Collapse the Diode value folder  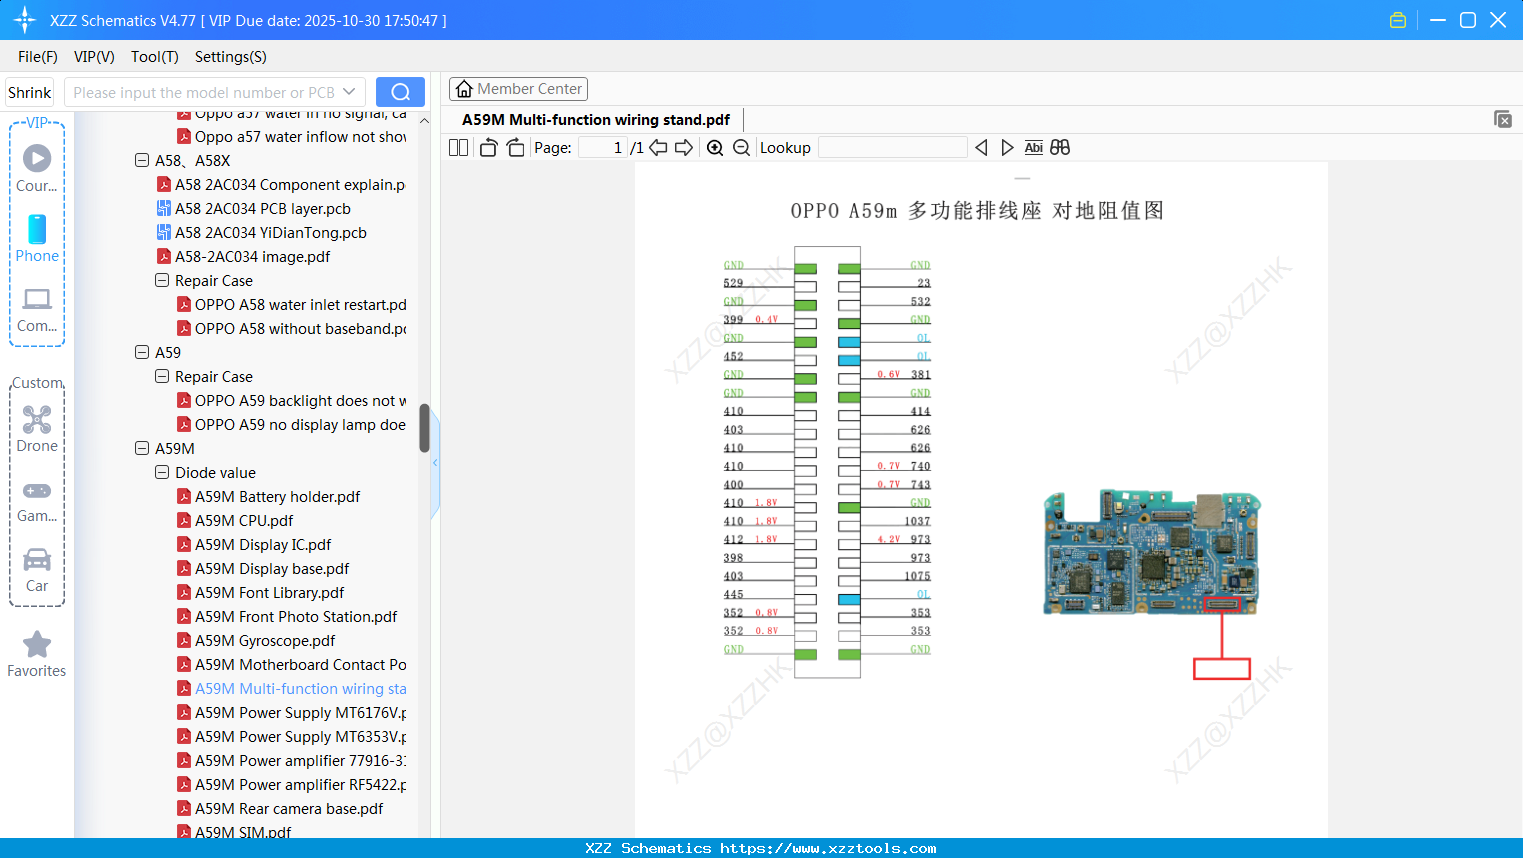pyautogui.click(x=162, y=472)
